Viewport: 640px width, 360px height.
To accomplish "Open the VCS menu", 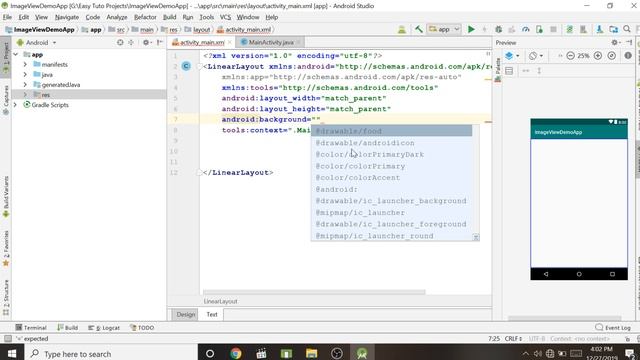I will [225, 17].
